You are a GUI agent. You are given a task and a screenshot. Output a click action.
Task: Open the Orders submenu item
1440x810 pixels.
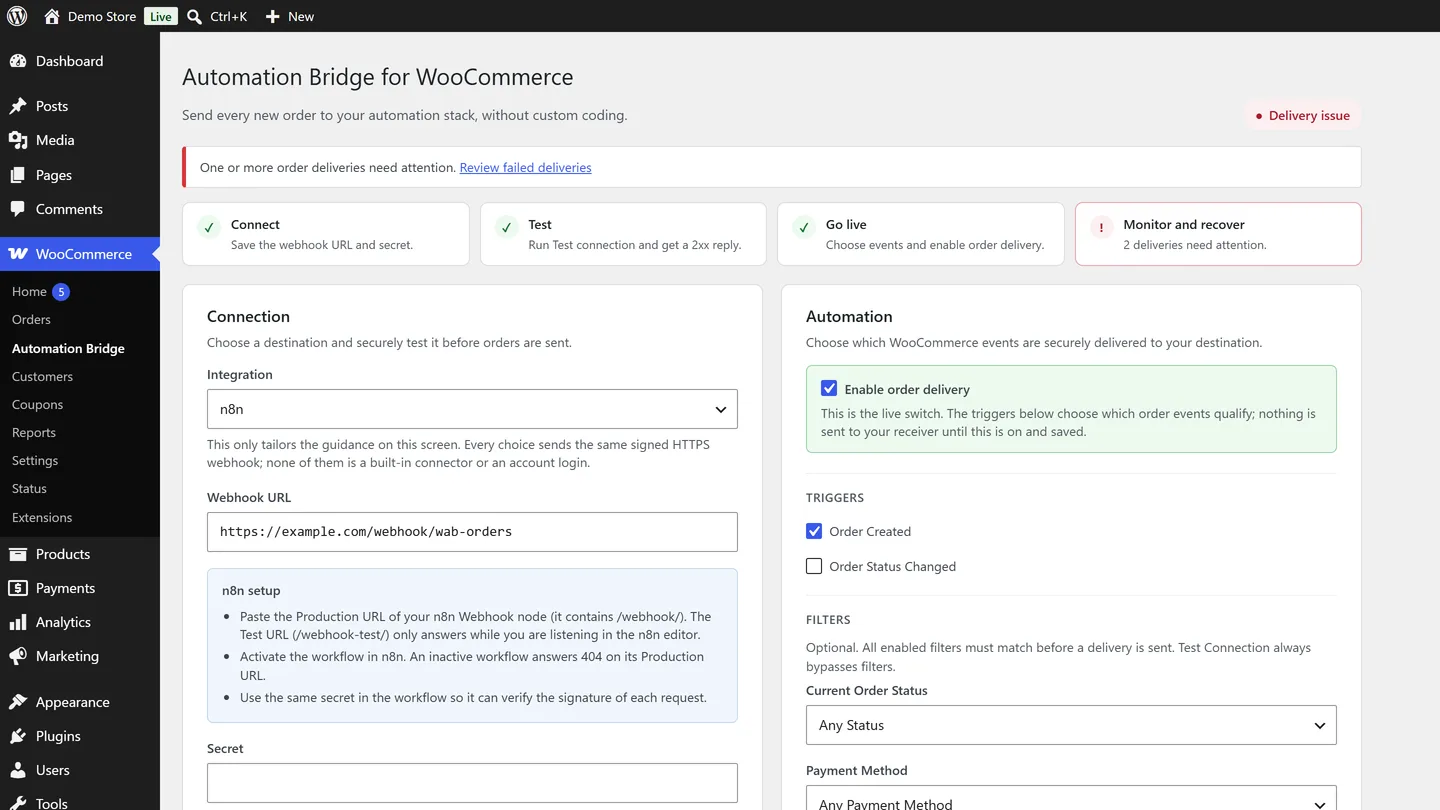coord(31,319)
